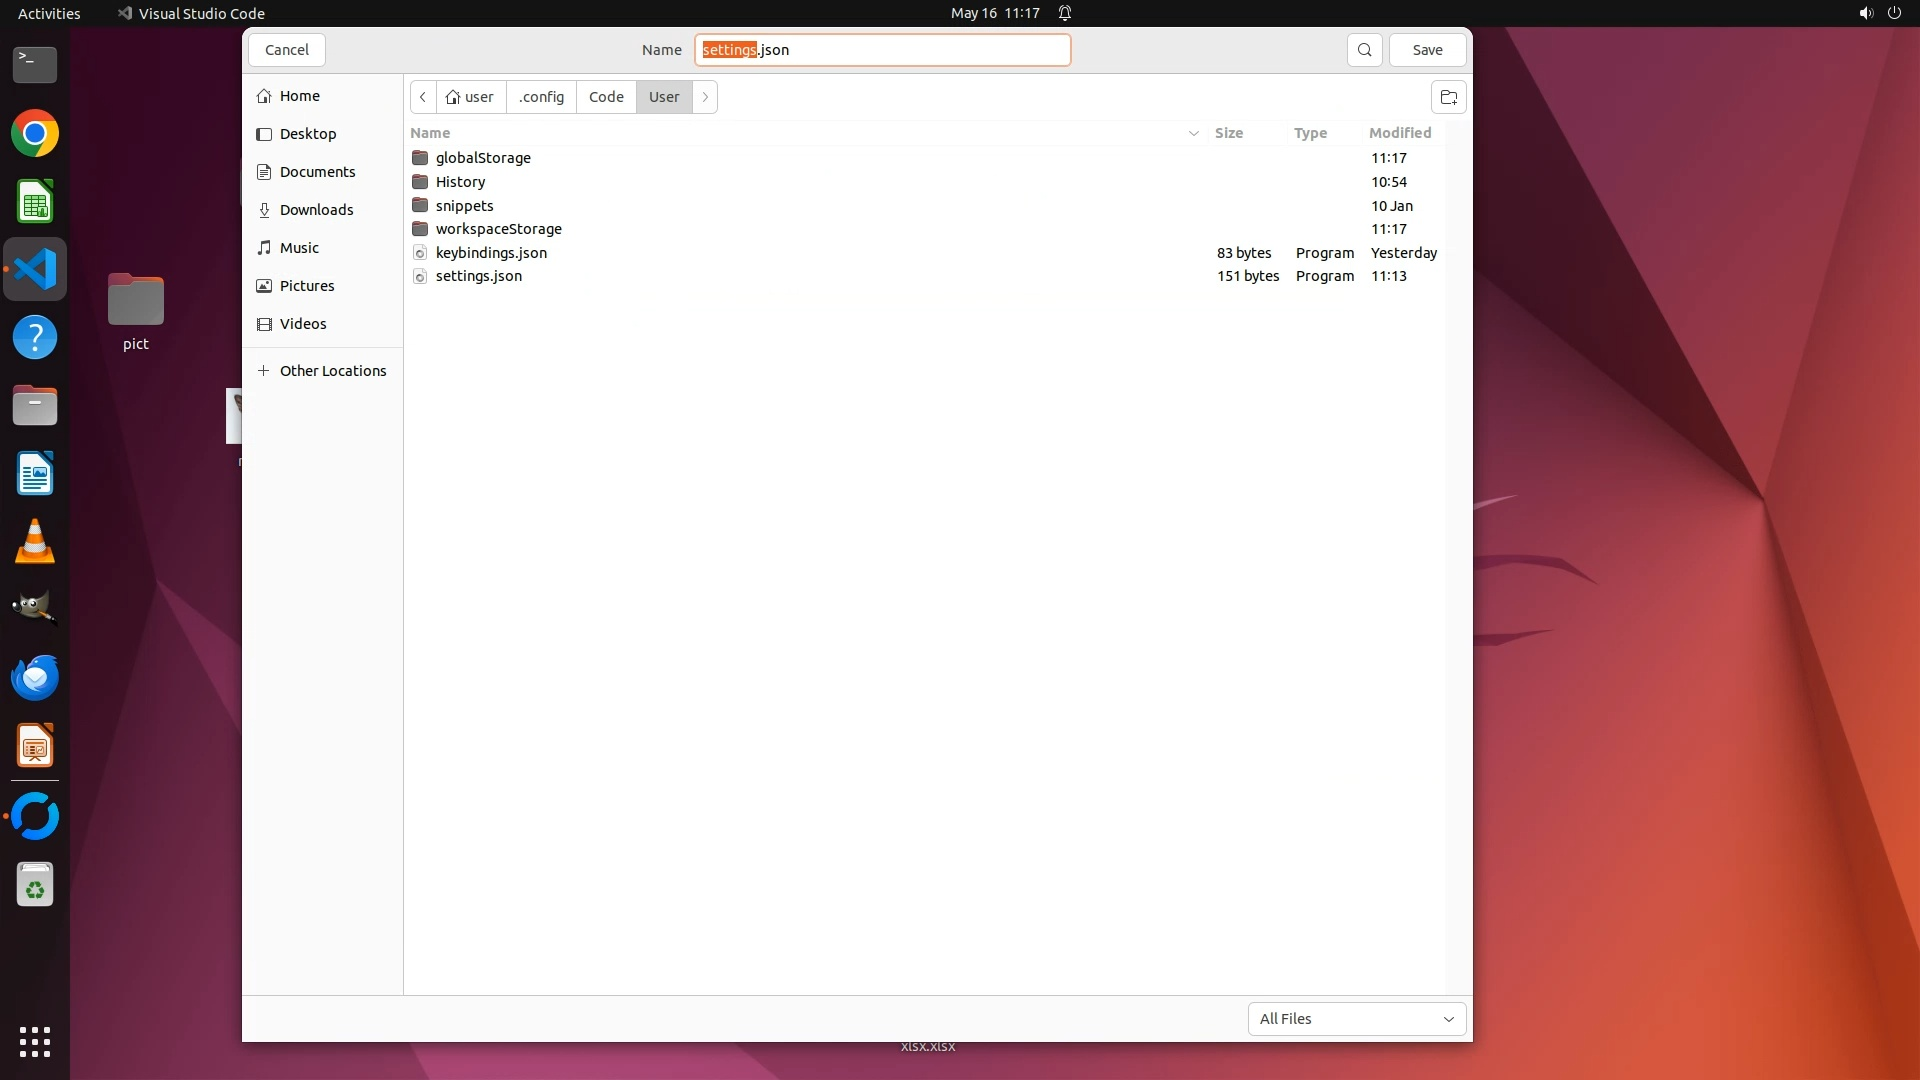Viewport: 1920px width, 1080px height.
Task: Navigate forward using the path right arrow
Action: [x=705, y=97]
